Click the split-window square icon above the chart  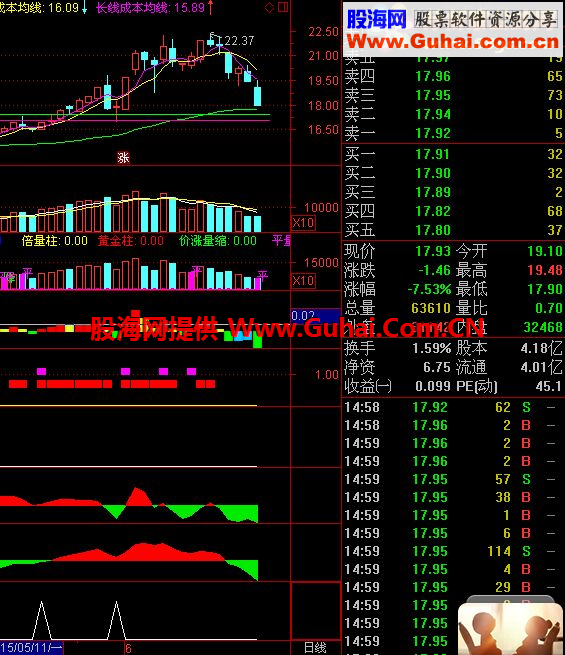(283, 7)
